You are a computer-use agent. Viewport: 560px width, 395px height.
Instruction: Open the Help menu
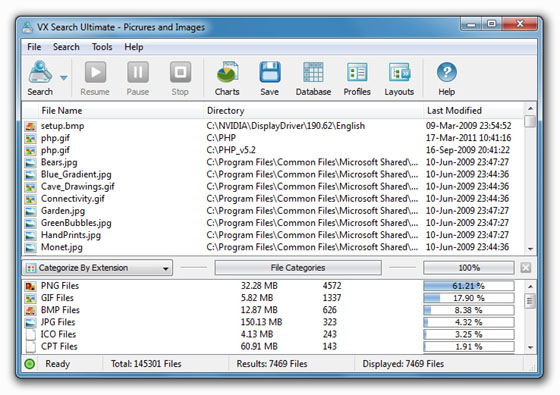pos(134,47)
